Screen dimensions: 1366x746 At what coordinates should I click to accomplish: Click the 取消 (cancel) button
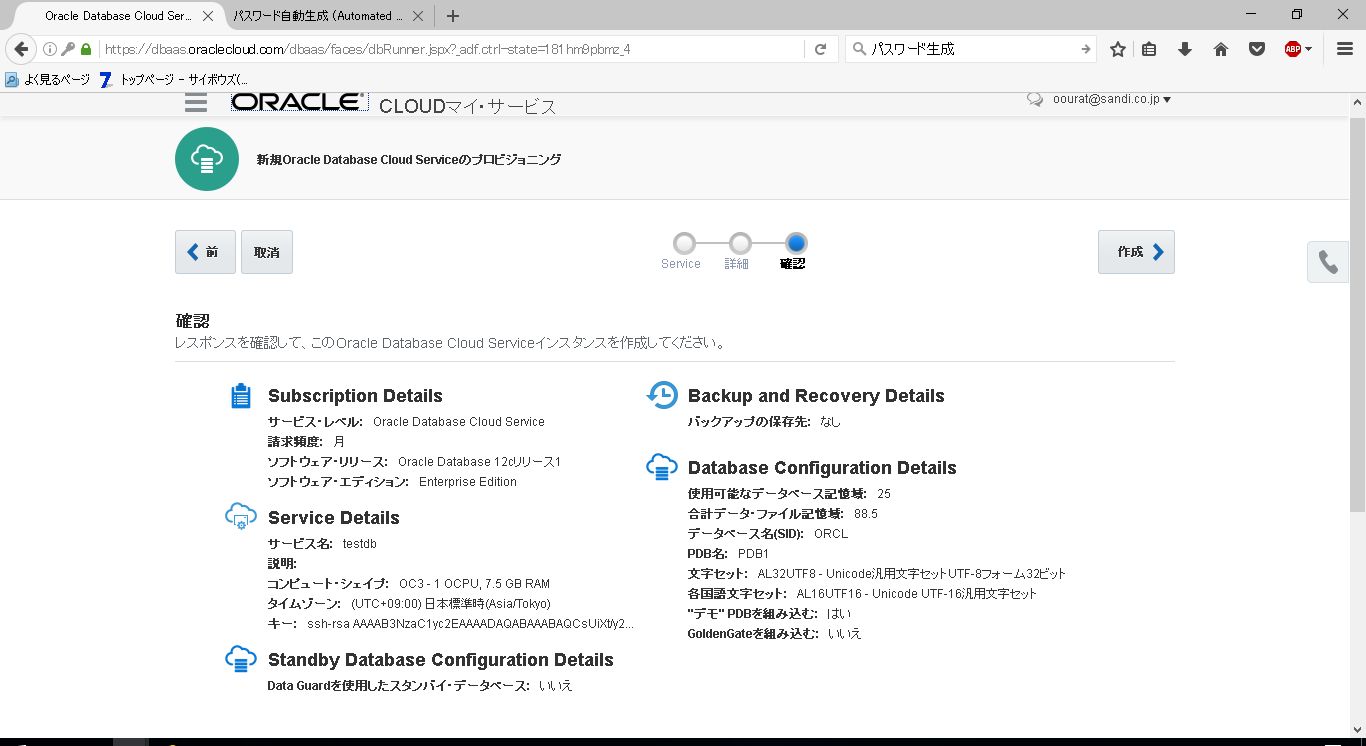point(267,252)
